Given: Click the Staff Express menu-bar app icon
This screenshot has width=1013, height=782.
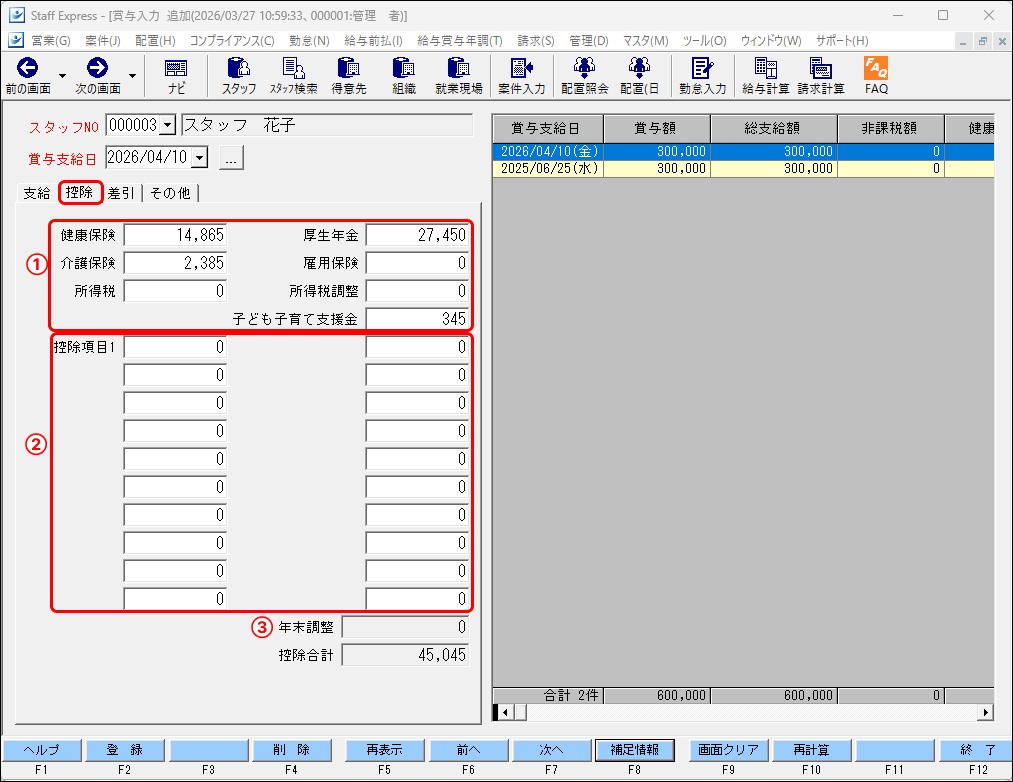Looking at the screenshot, I should (x=16, y=40).
